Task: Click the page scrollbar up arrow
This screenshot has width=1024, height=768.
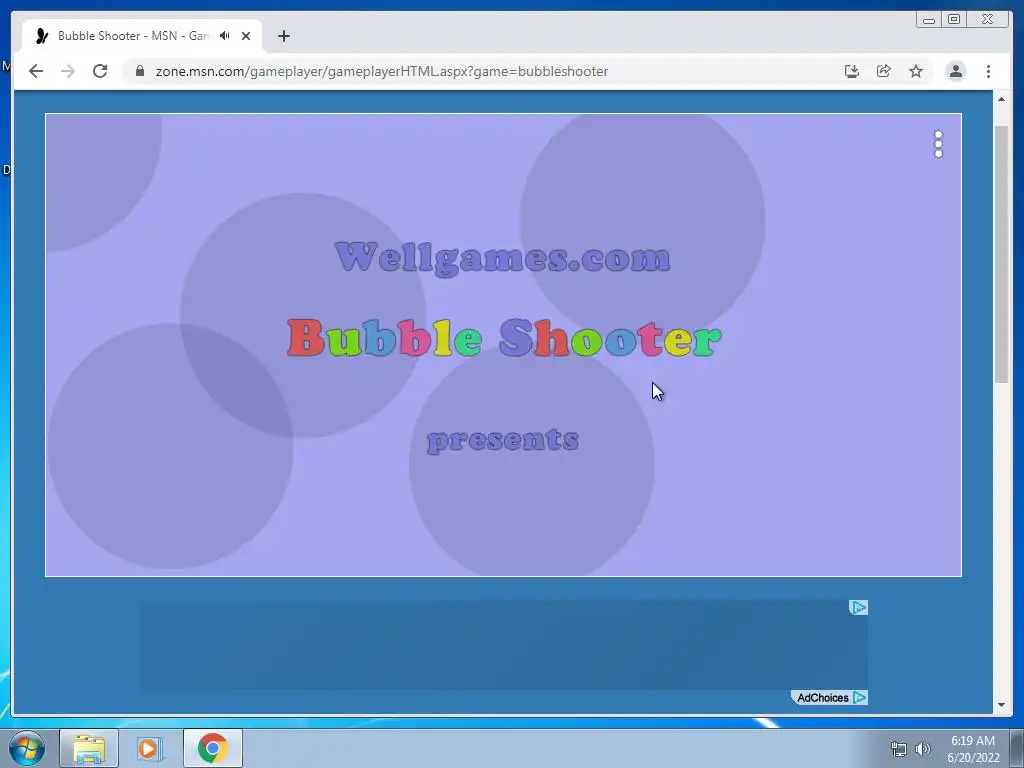Action: [x=1001, y=99]
